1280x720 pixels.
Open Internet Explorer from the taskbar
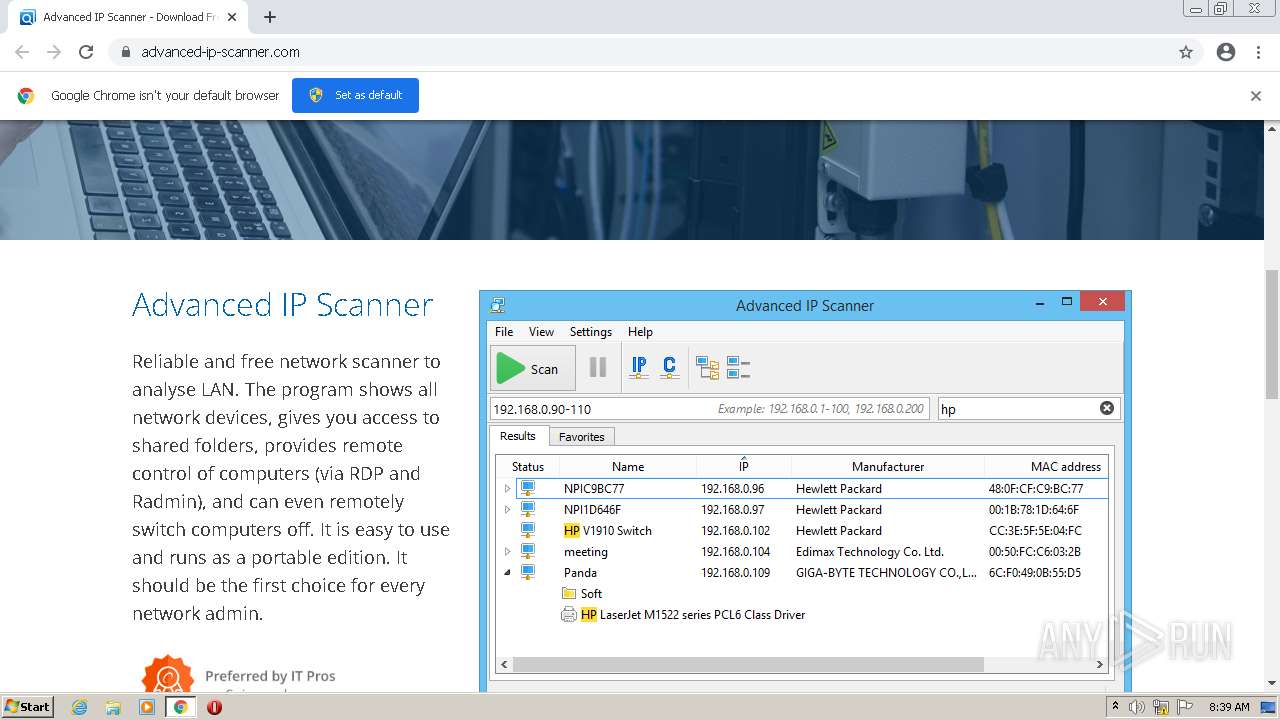tap(80, 707)
